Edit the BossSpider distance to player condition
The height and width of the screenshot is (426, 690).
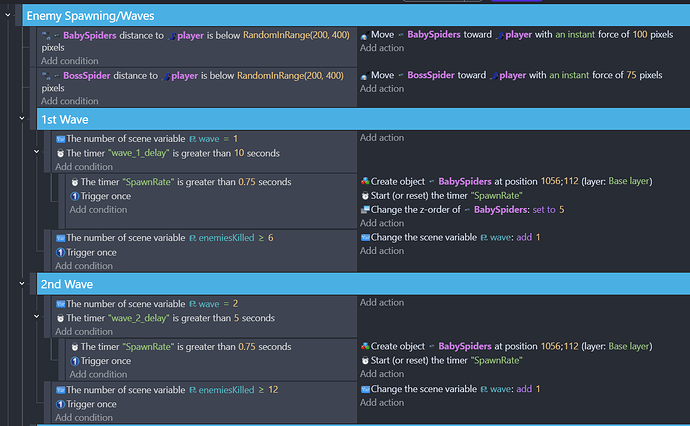tap(193, 82)
